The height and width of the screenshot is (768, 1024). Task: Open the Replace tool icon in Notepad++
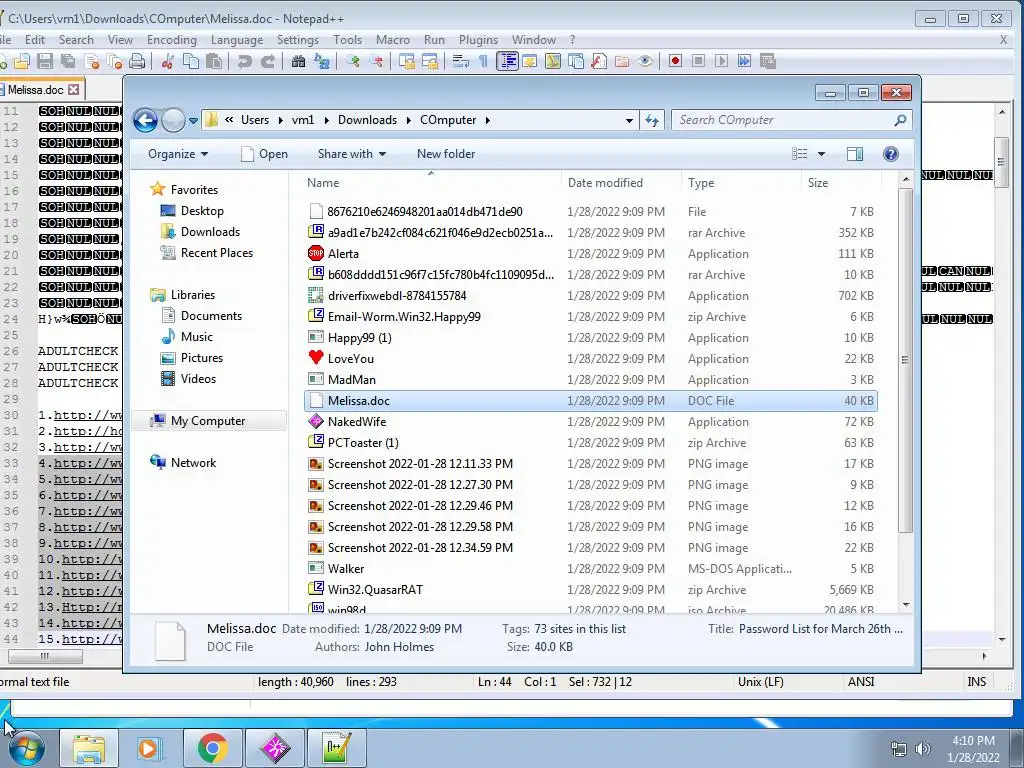pos(321,61)
